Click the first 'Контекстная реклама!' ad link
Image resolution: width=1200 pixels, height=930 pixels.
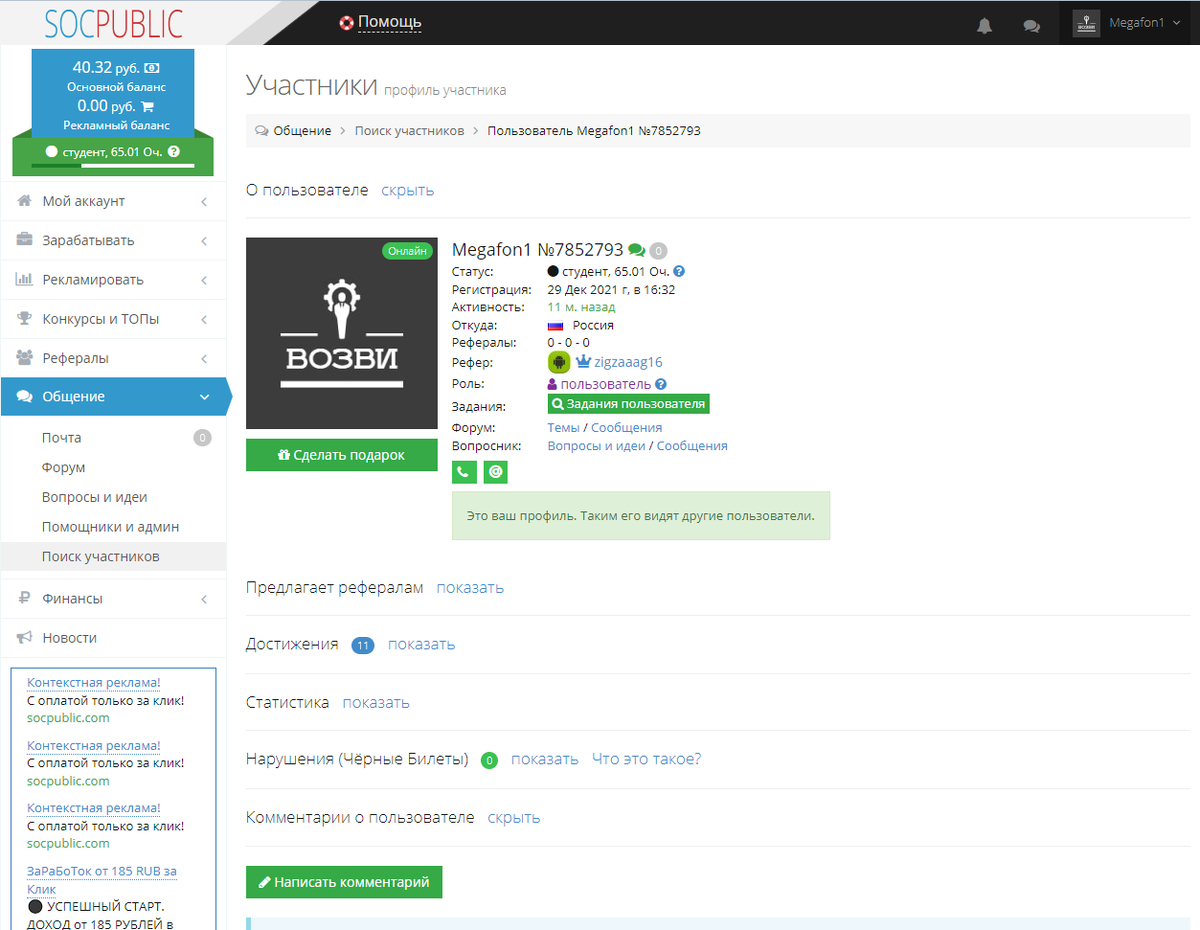tap(93, 682)
